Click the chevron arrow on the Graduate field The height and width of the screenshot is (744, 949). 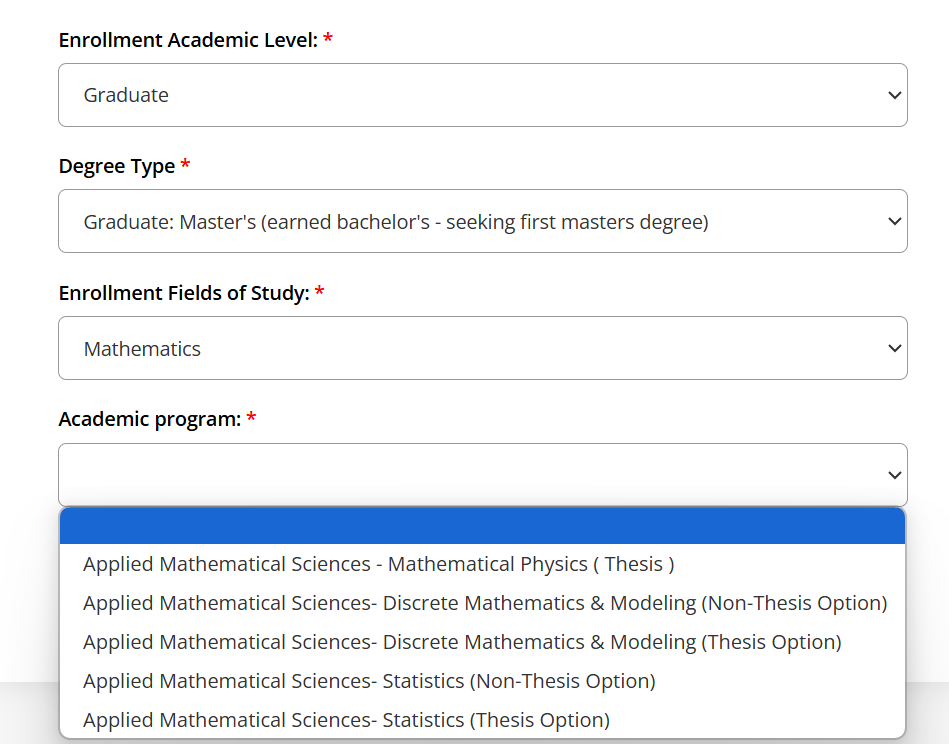click(894, 95)
